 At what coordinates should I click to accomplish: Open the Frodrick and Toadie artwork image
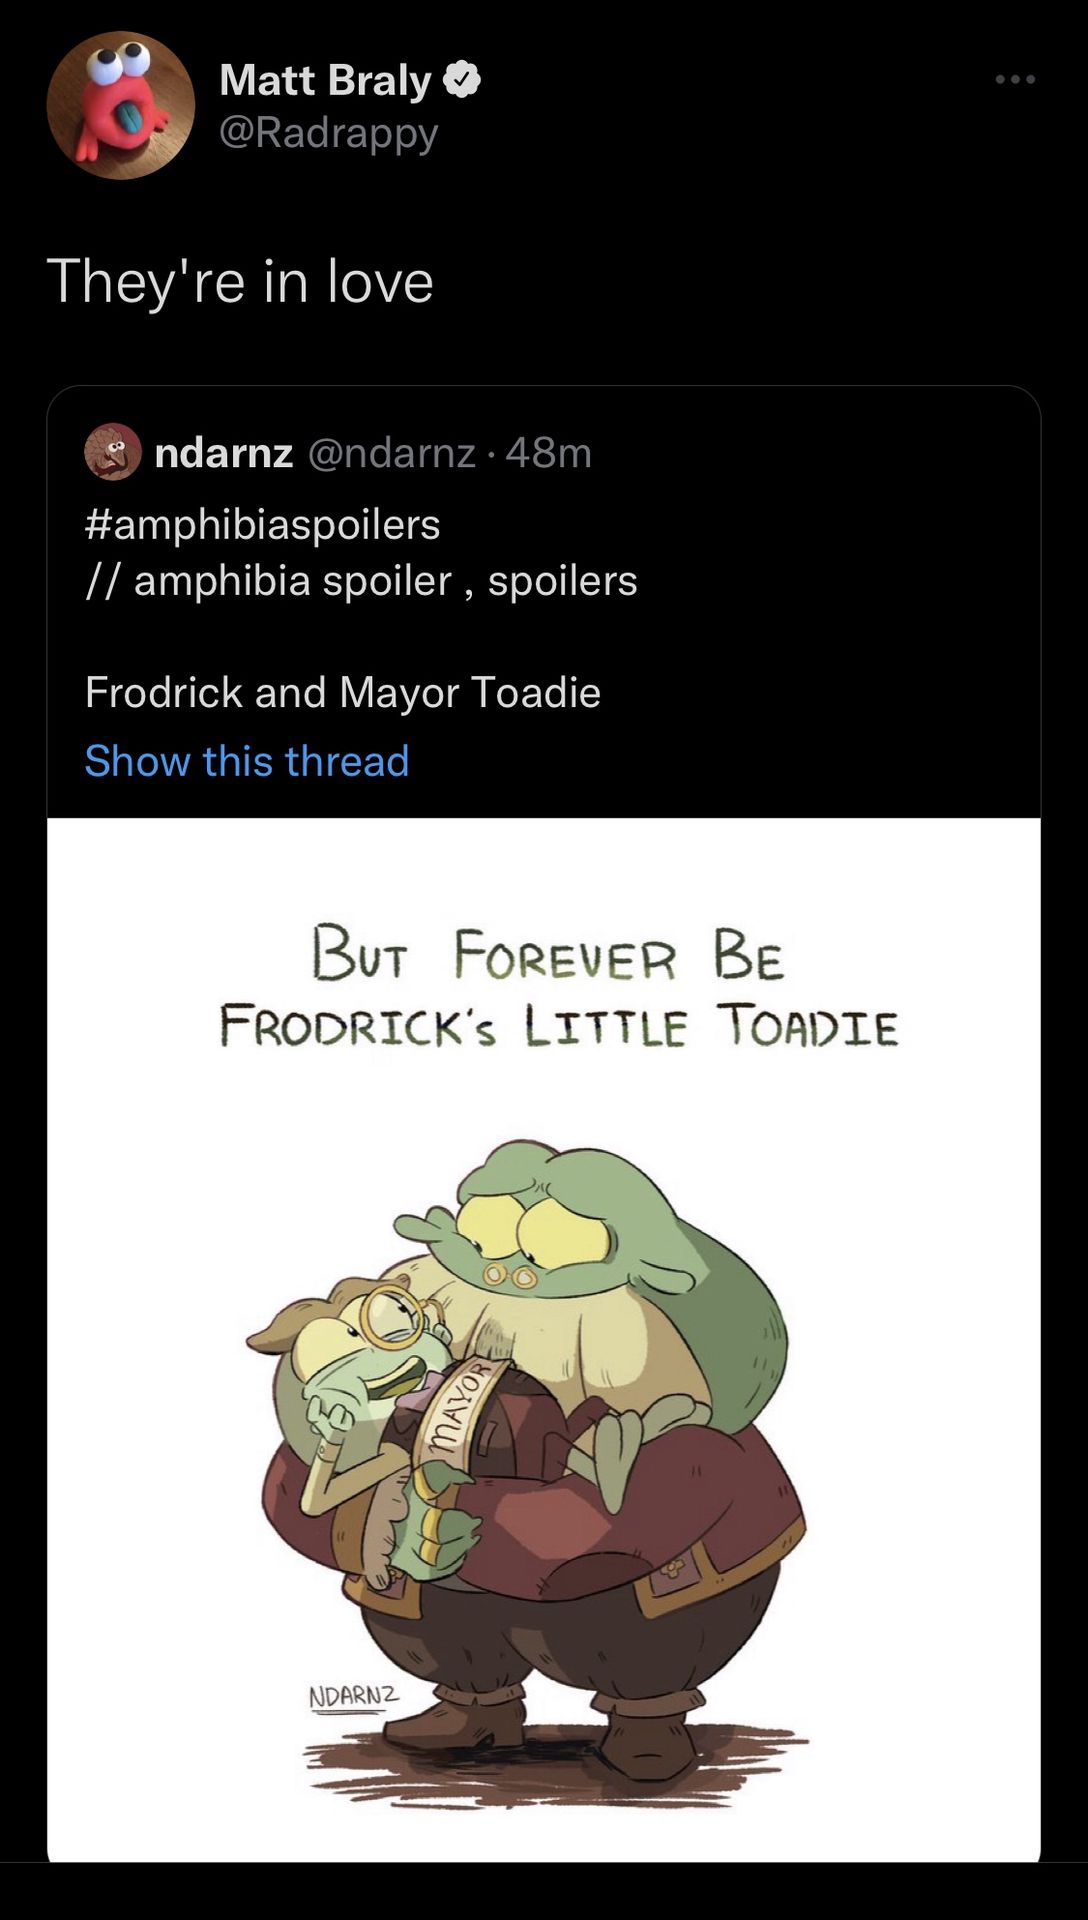click(x=544, y=1340)
